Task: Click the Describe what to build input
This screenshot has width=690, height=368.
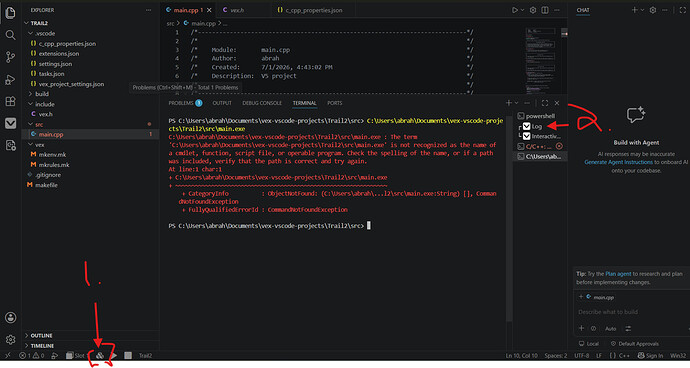Action: 631,312
